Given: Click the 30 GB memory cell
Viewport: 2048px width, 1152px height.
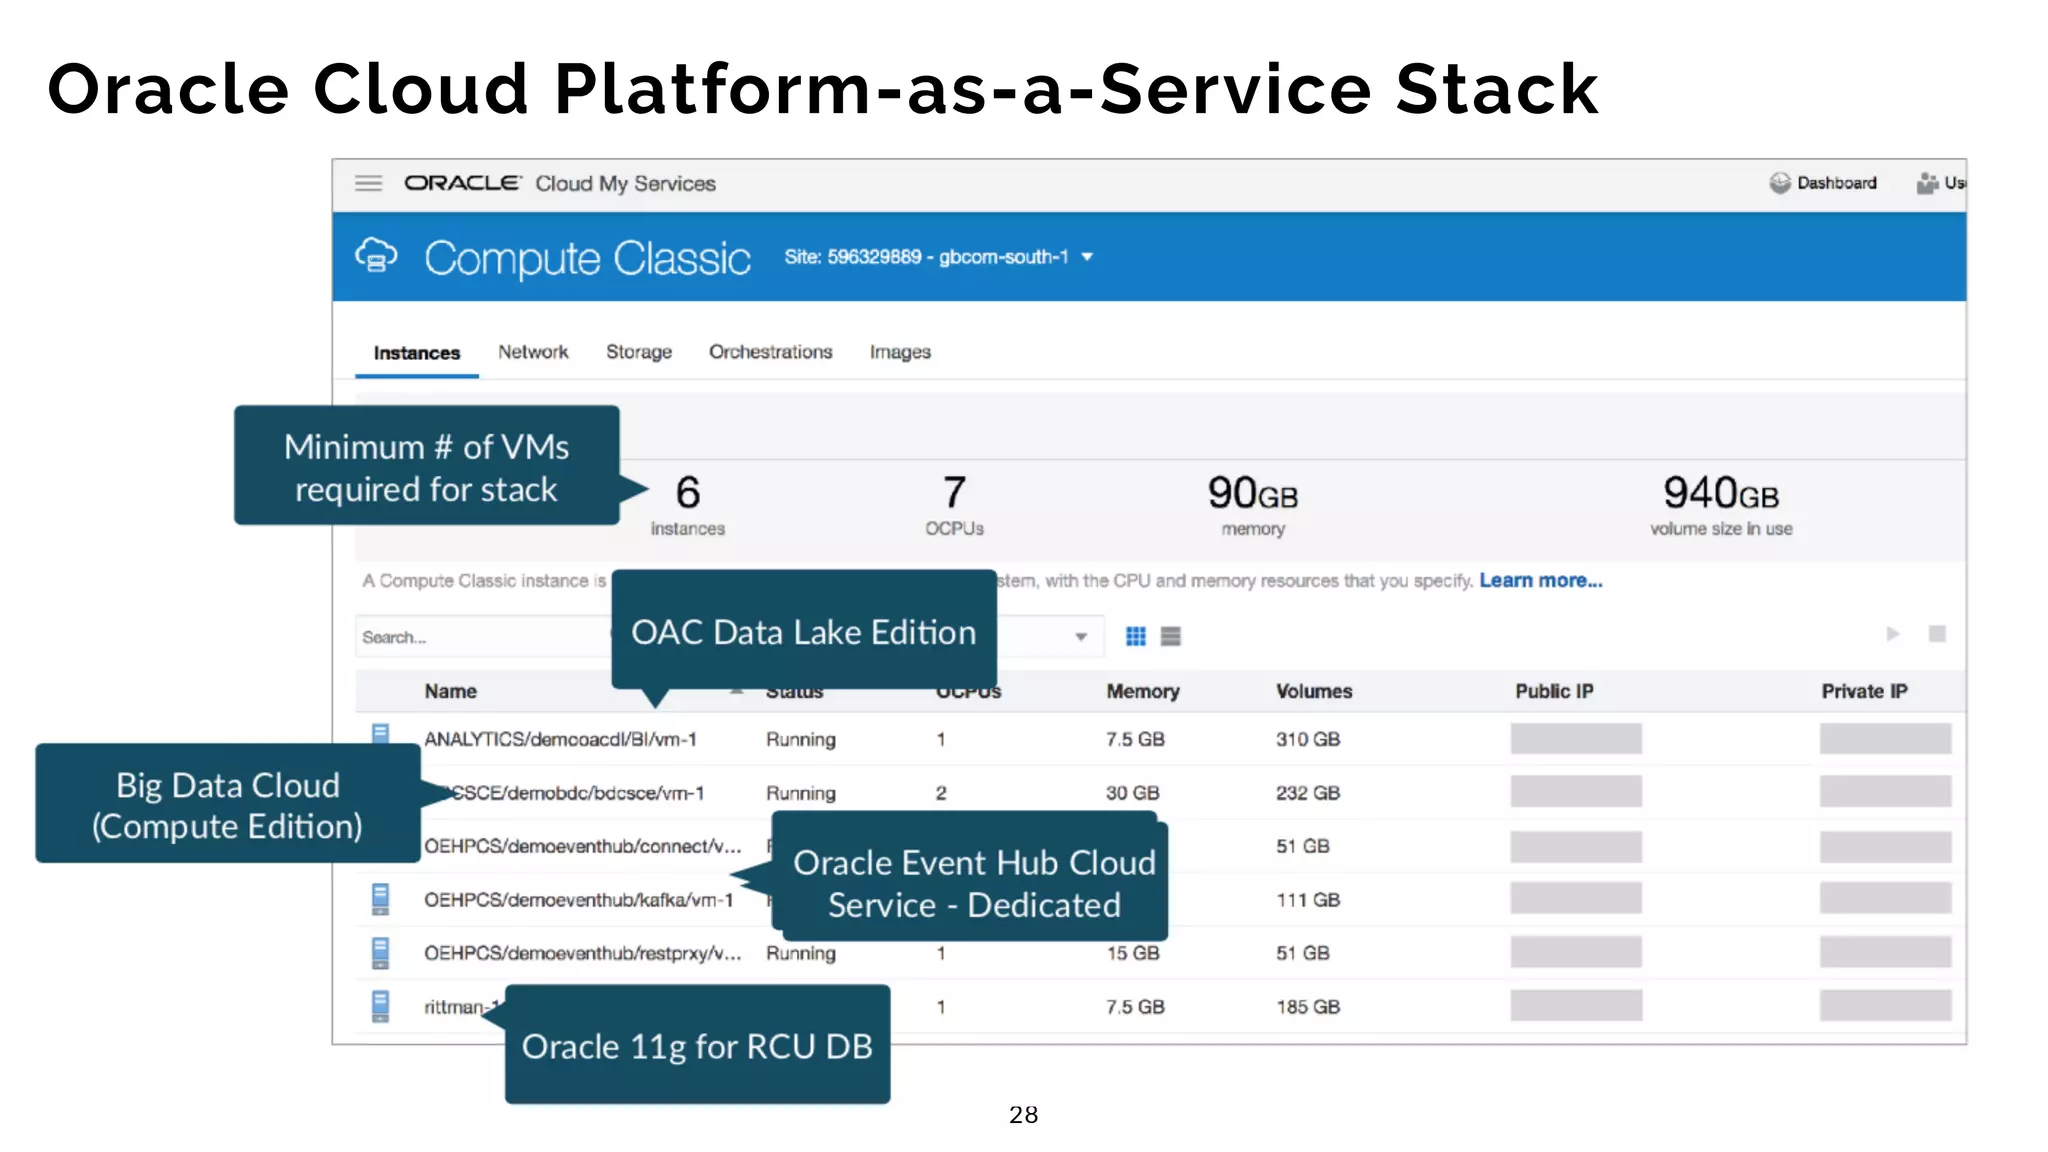Looking at the screenshot, I should pyautogui.click(x=1133, y=793).
